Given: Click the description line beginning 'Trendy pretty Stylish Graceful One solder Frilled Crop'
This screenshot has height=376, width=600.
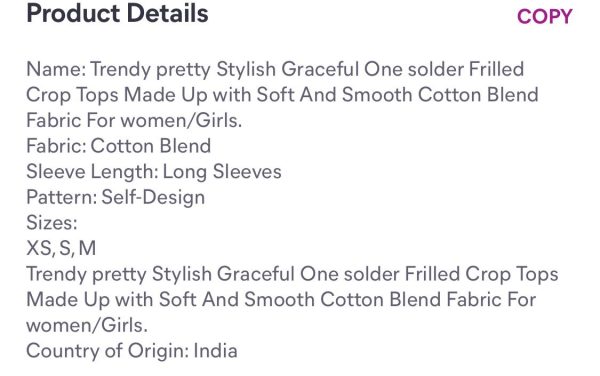Looking at the screenshot, I should (292, 275).
